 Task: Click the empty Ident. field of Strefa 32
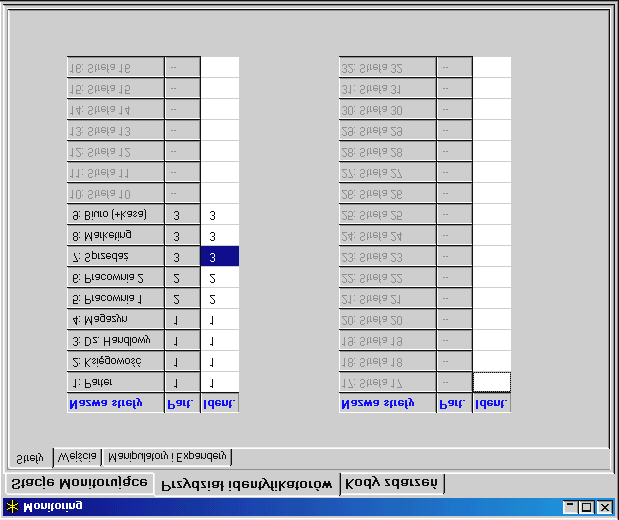492,68
